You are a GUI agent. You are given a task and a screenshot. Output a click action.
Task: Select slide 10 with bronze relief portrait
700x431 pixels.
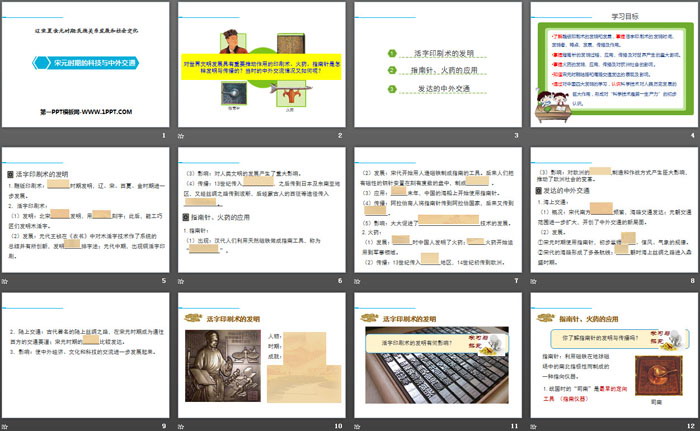coord(262,356)
